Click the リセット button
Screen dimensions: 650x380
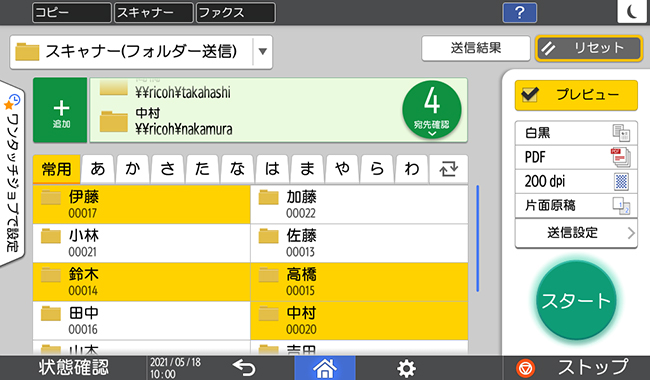pos(589,48)
